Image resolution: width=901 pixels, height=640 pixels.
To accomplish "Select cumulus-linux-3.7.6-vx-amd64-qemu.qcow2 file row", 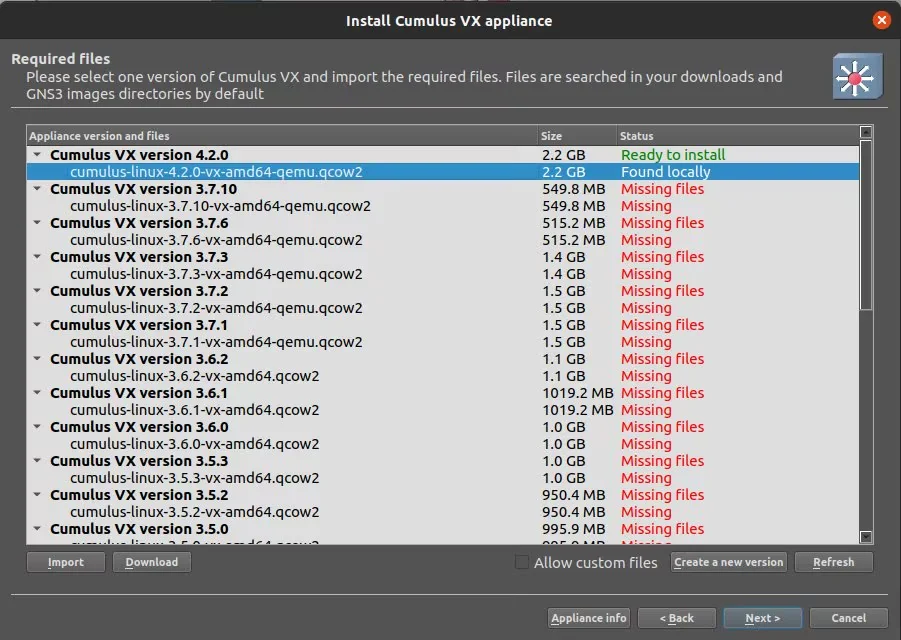I will (216, 240).
